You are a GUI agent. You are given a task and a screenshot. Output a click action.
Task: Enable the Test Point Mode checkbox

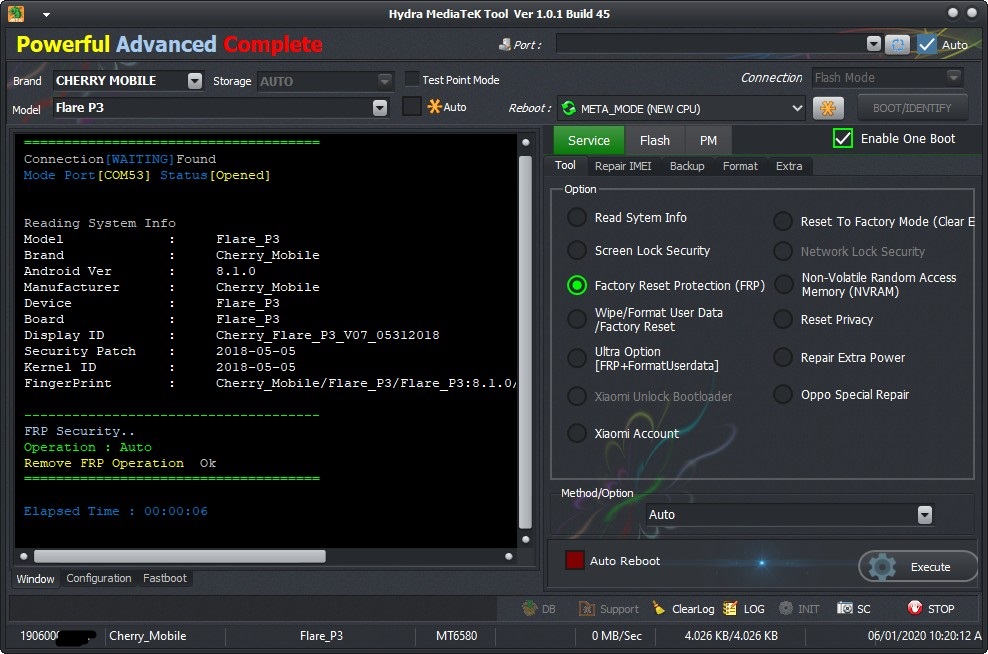point(412,80)
